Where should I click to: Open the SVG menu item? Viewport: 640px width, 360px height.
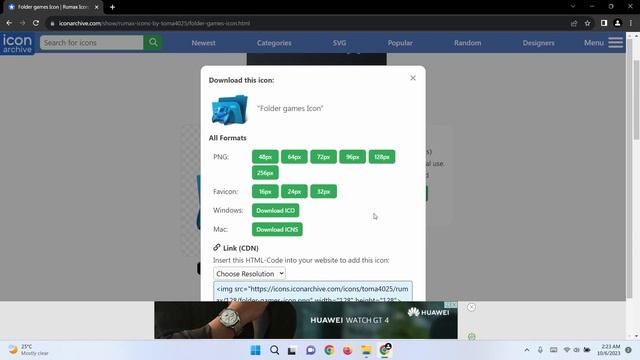point(339,43)
